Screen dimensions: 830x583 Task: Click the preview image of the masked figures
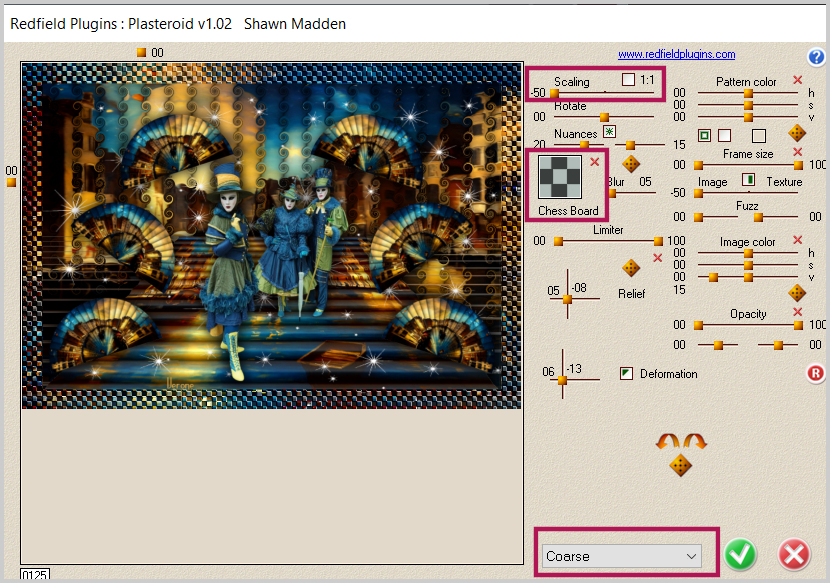[272, 236]
